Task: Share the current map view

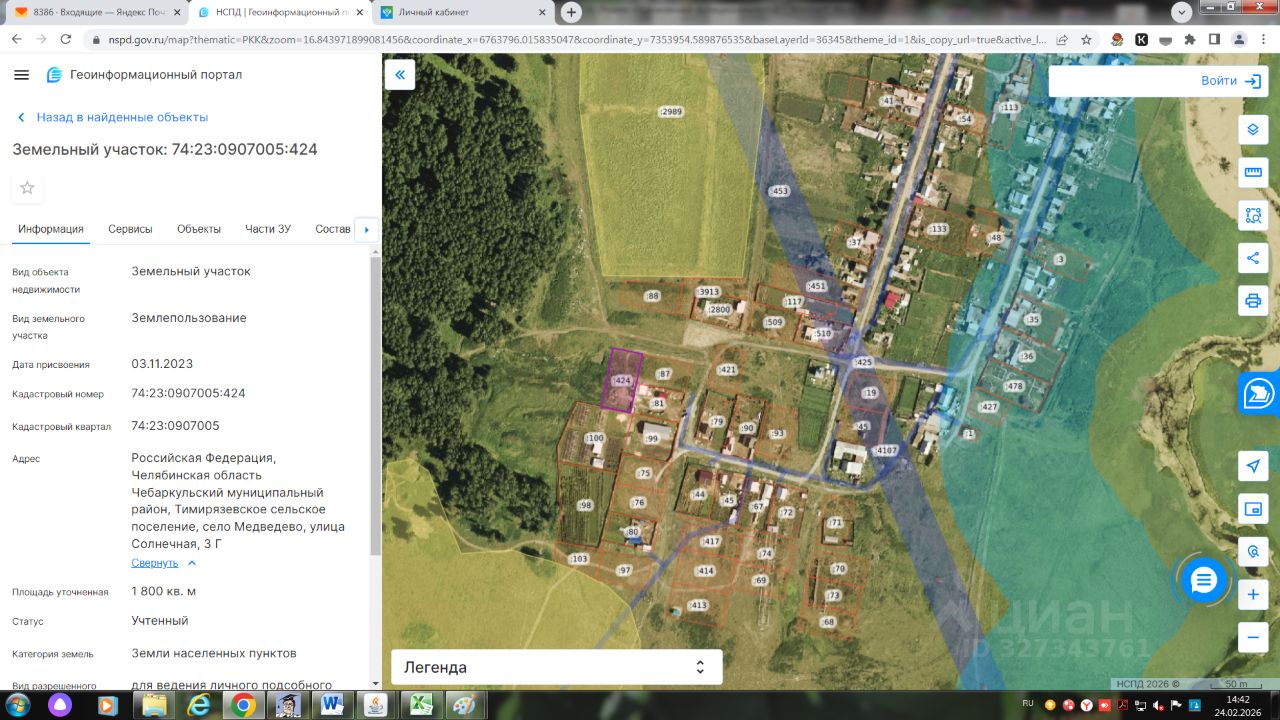Action: pyautogui.click(x=1253, y=257)
